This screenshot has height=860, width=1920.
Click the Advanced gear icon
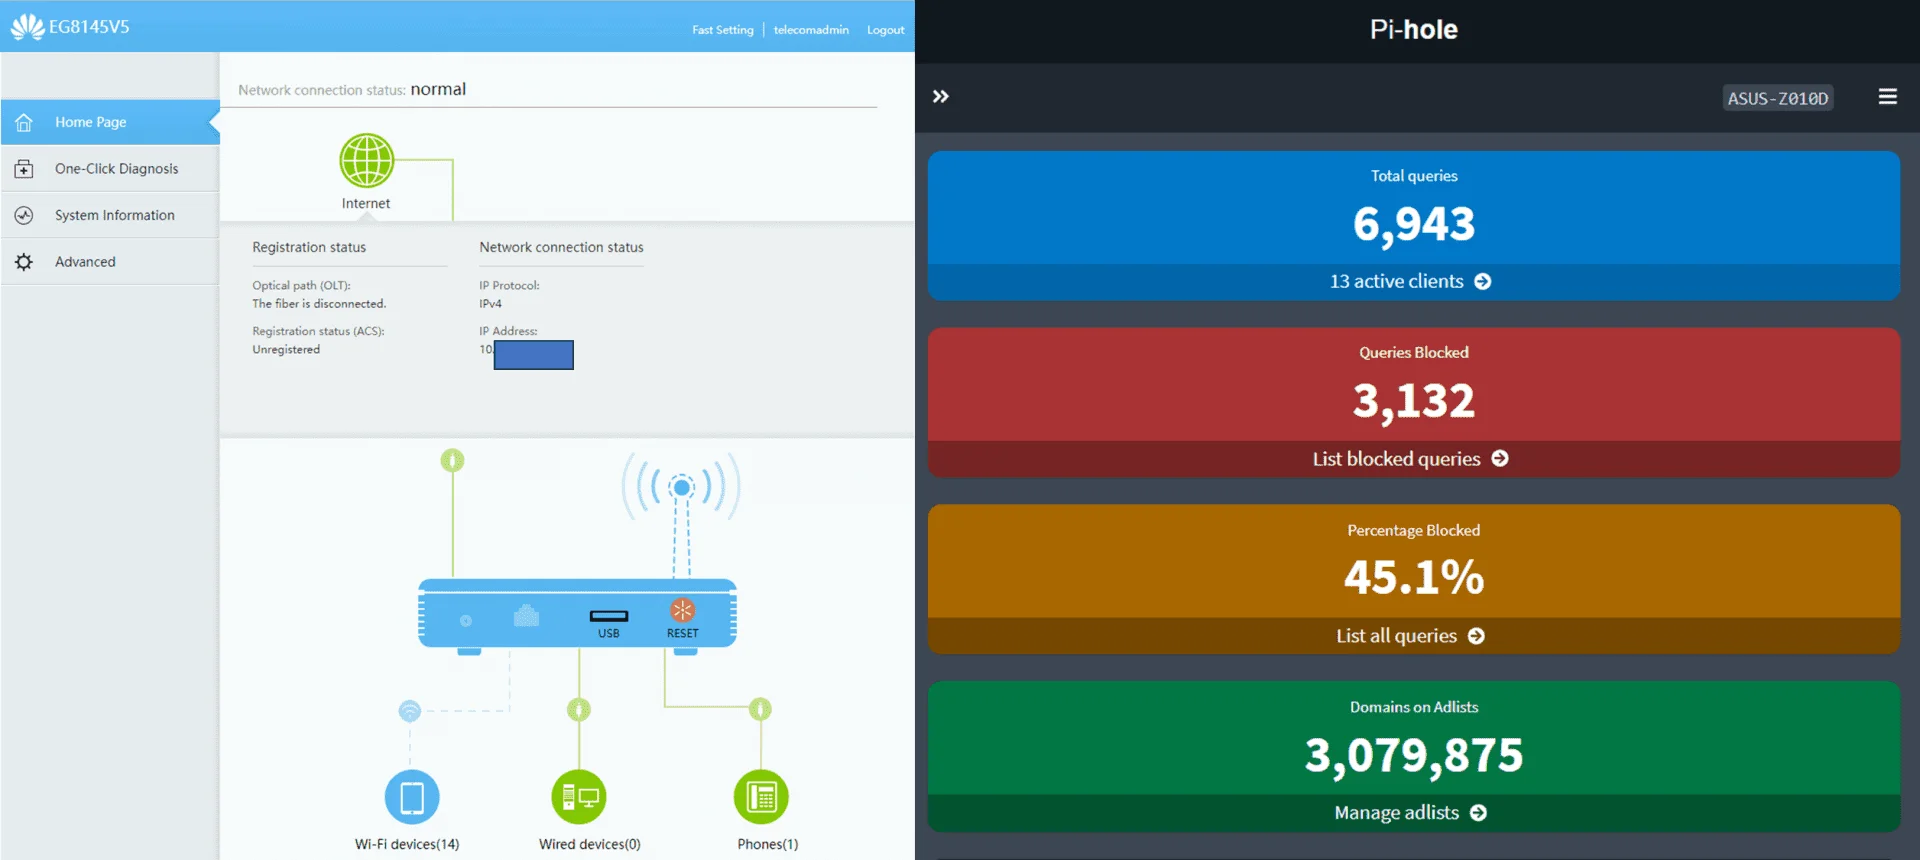pos(24,262)
